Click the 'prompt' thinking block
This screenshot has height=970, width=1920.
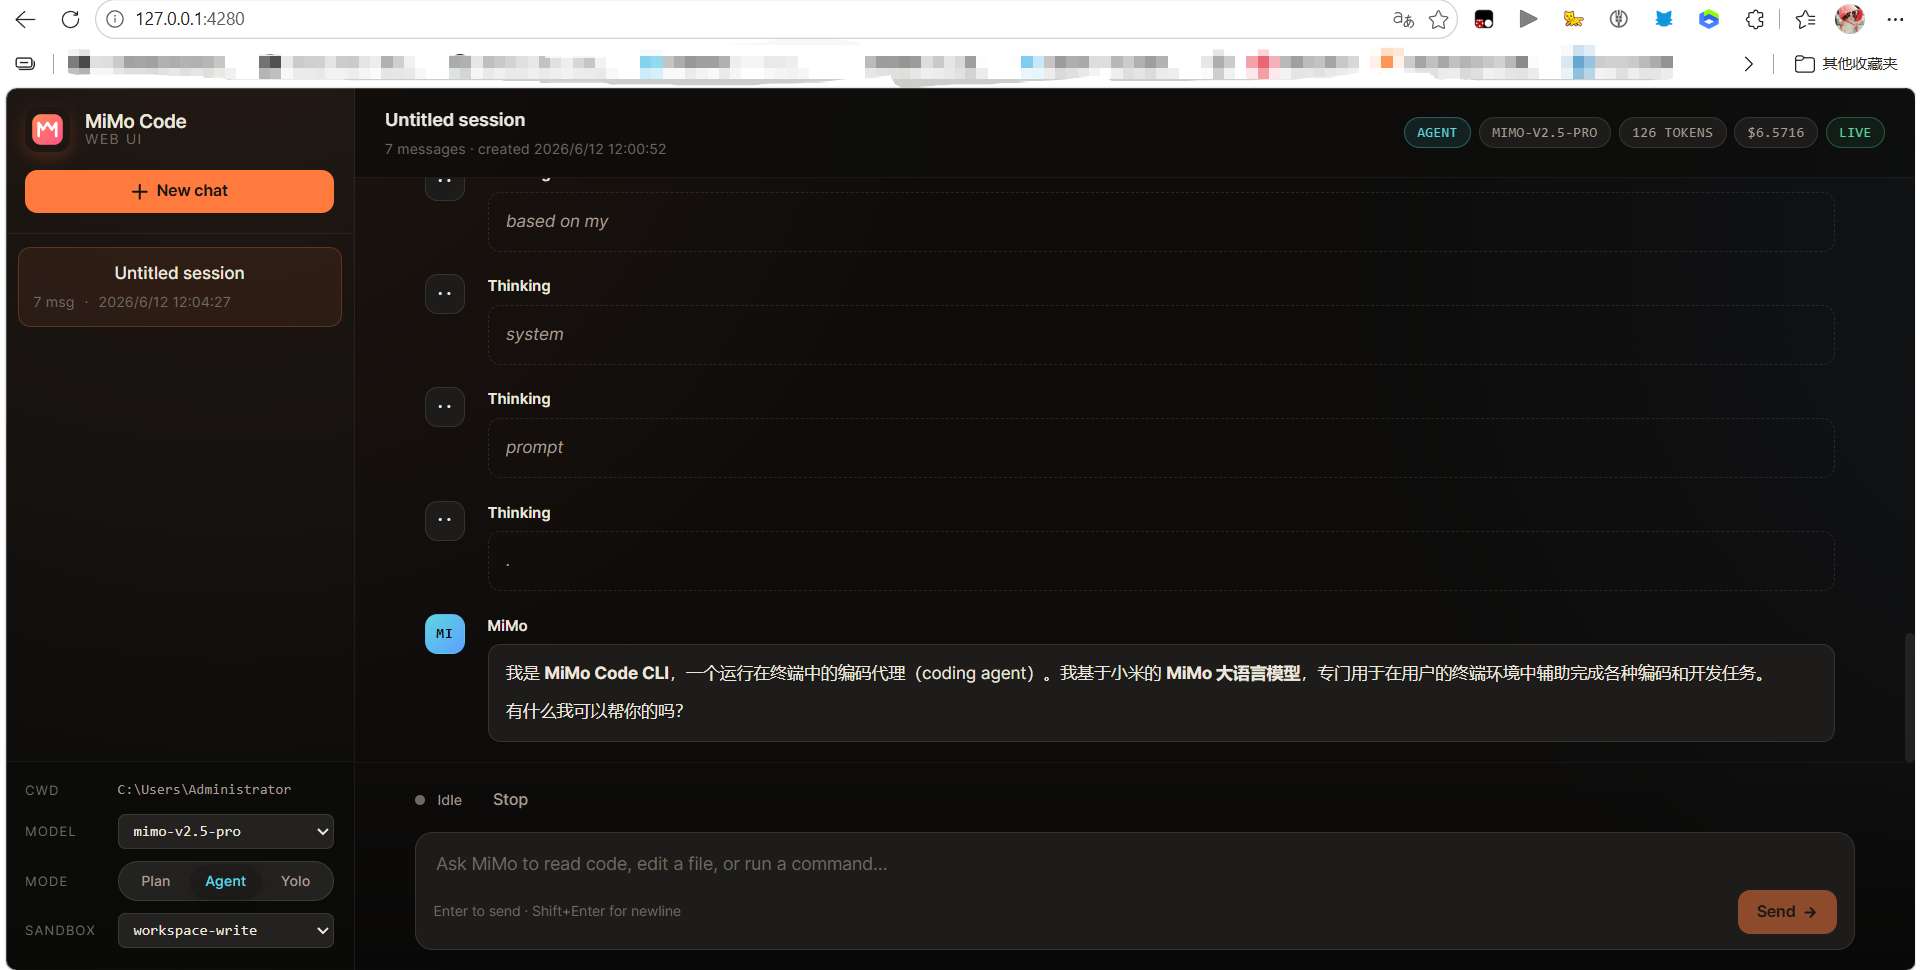pos(1161,448)
